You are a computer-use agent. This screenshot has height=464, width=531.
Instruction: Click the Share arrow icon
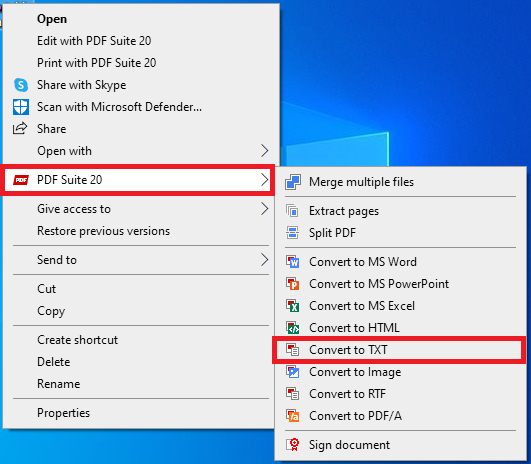pyautogui.click(x=20, y=129)
